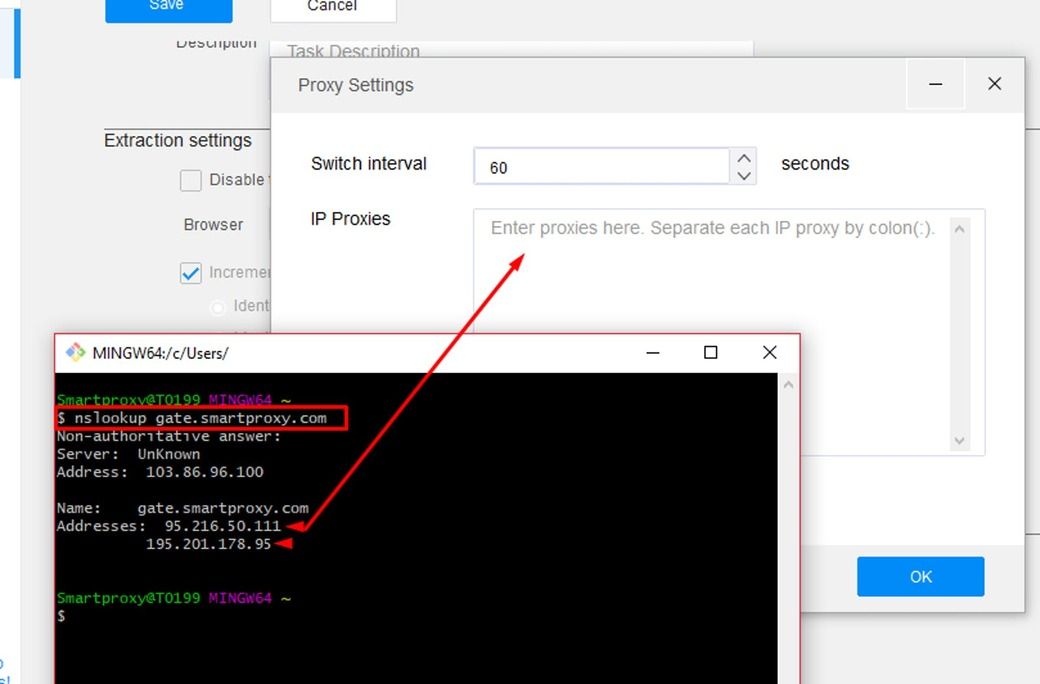
Task: Open the MINGW64 terminal window icon menu
Action: coord(75,352)
